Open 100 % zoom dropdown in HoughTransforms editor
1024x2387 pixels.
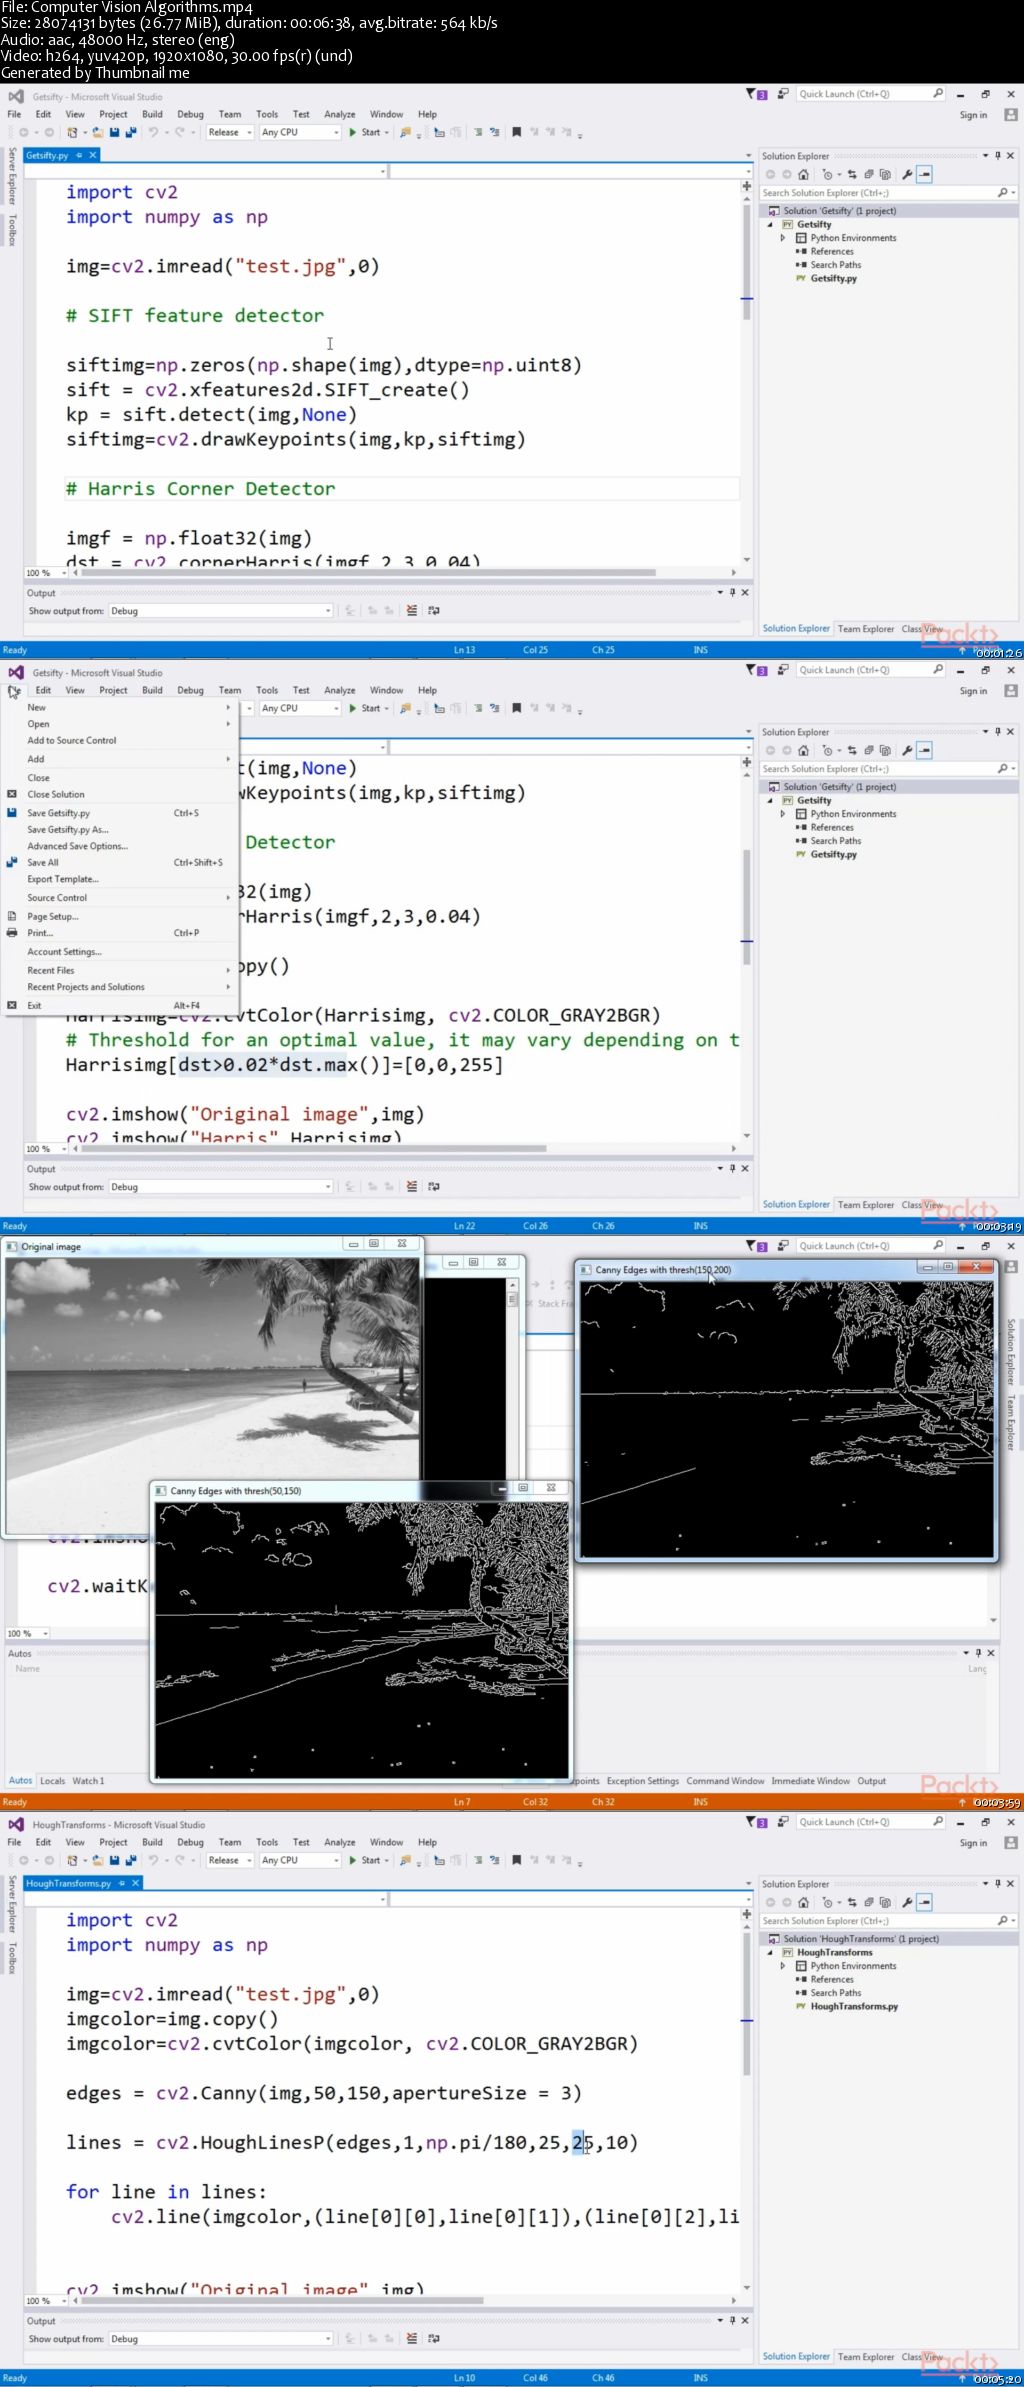click(46, 2300)
